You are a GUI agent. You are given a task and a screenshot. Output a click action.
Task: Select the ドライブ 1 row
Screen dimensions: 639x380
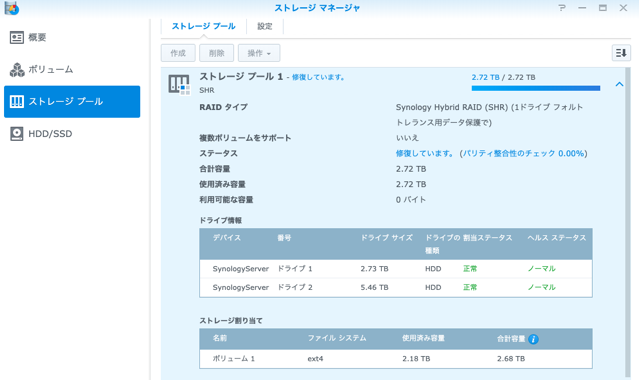[396, 269]
